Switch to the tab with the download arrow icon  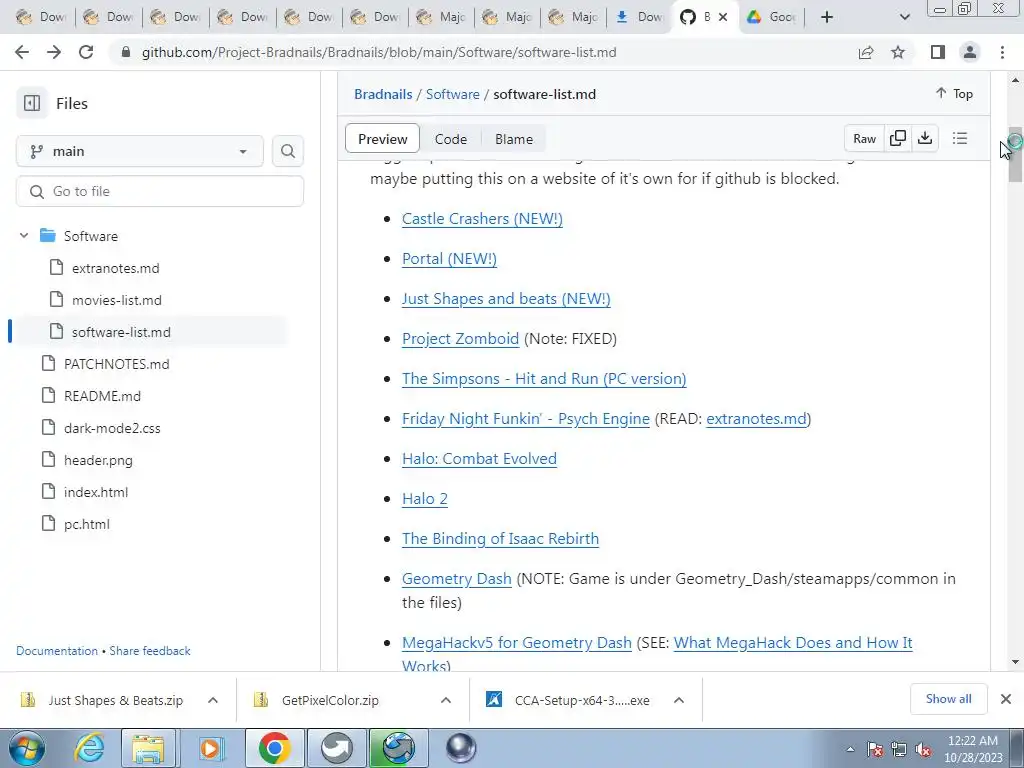tap(639, 17)
